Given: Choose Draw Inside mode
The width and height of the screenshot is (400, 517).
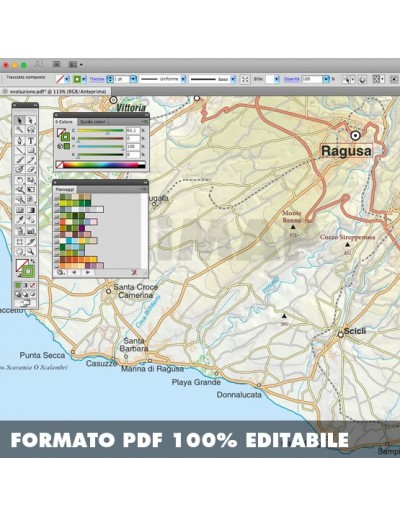Looking at the screenshot, I should point(32,294).
